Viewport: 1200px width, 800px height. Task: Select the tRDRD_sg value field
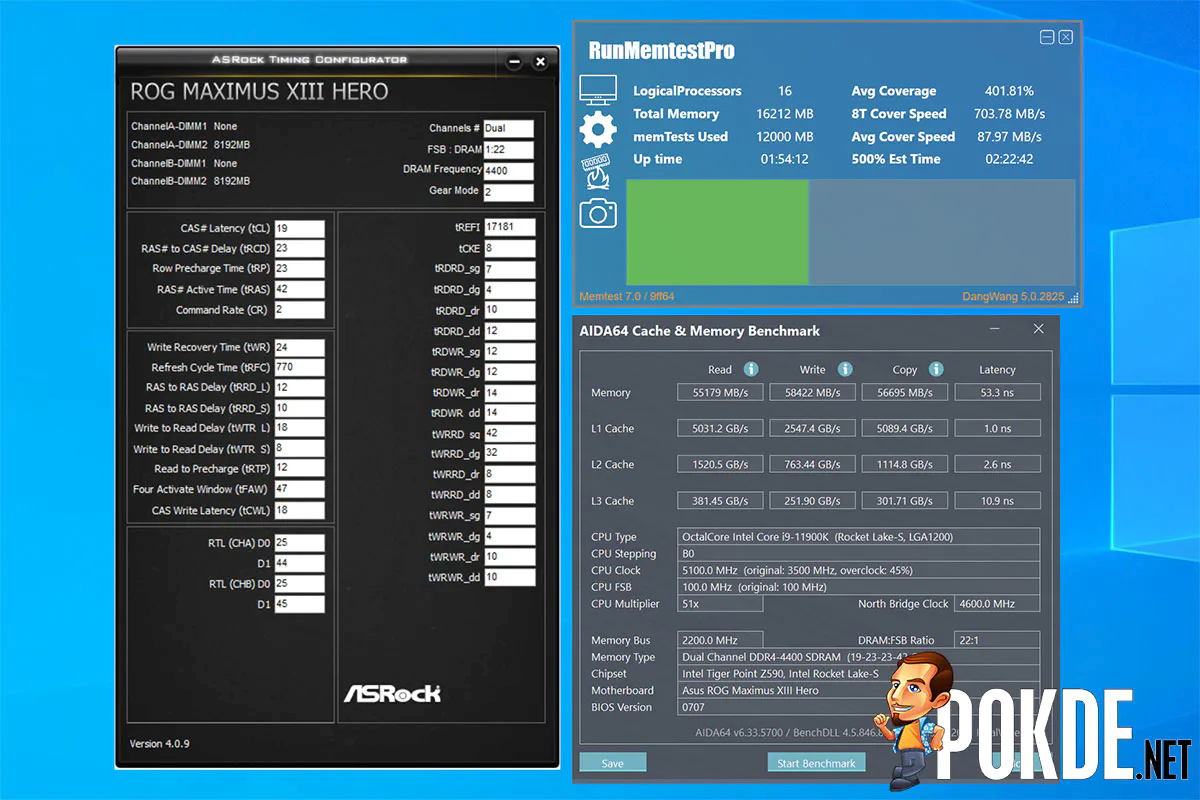(x=510, y=270)
